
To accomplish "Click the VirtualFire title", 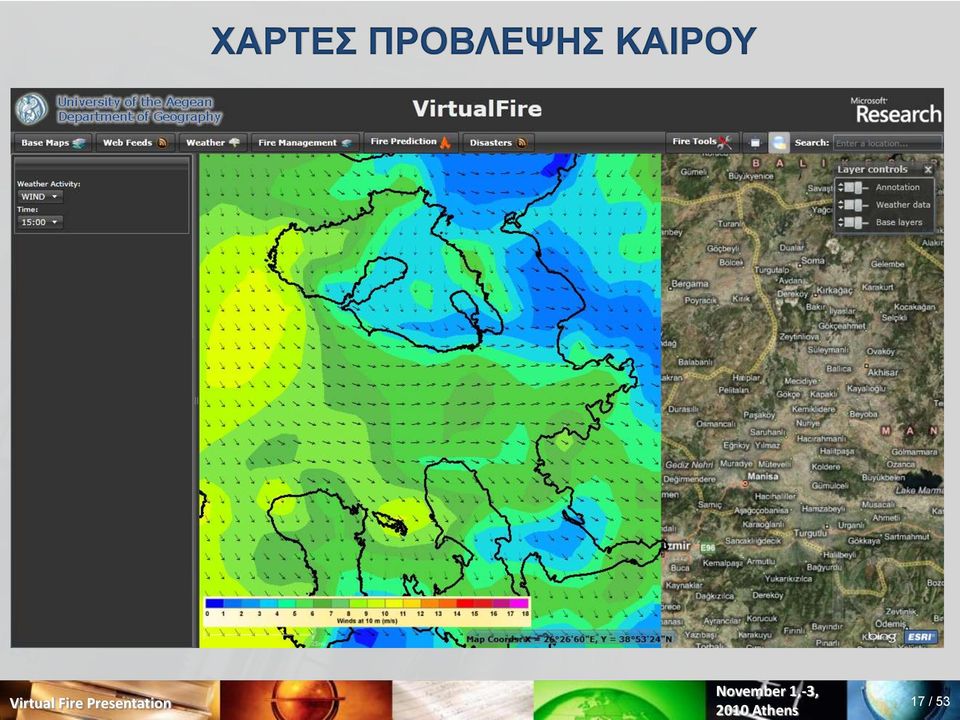I will 477,109.
